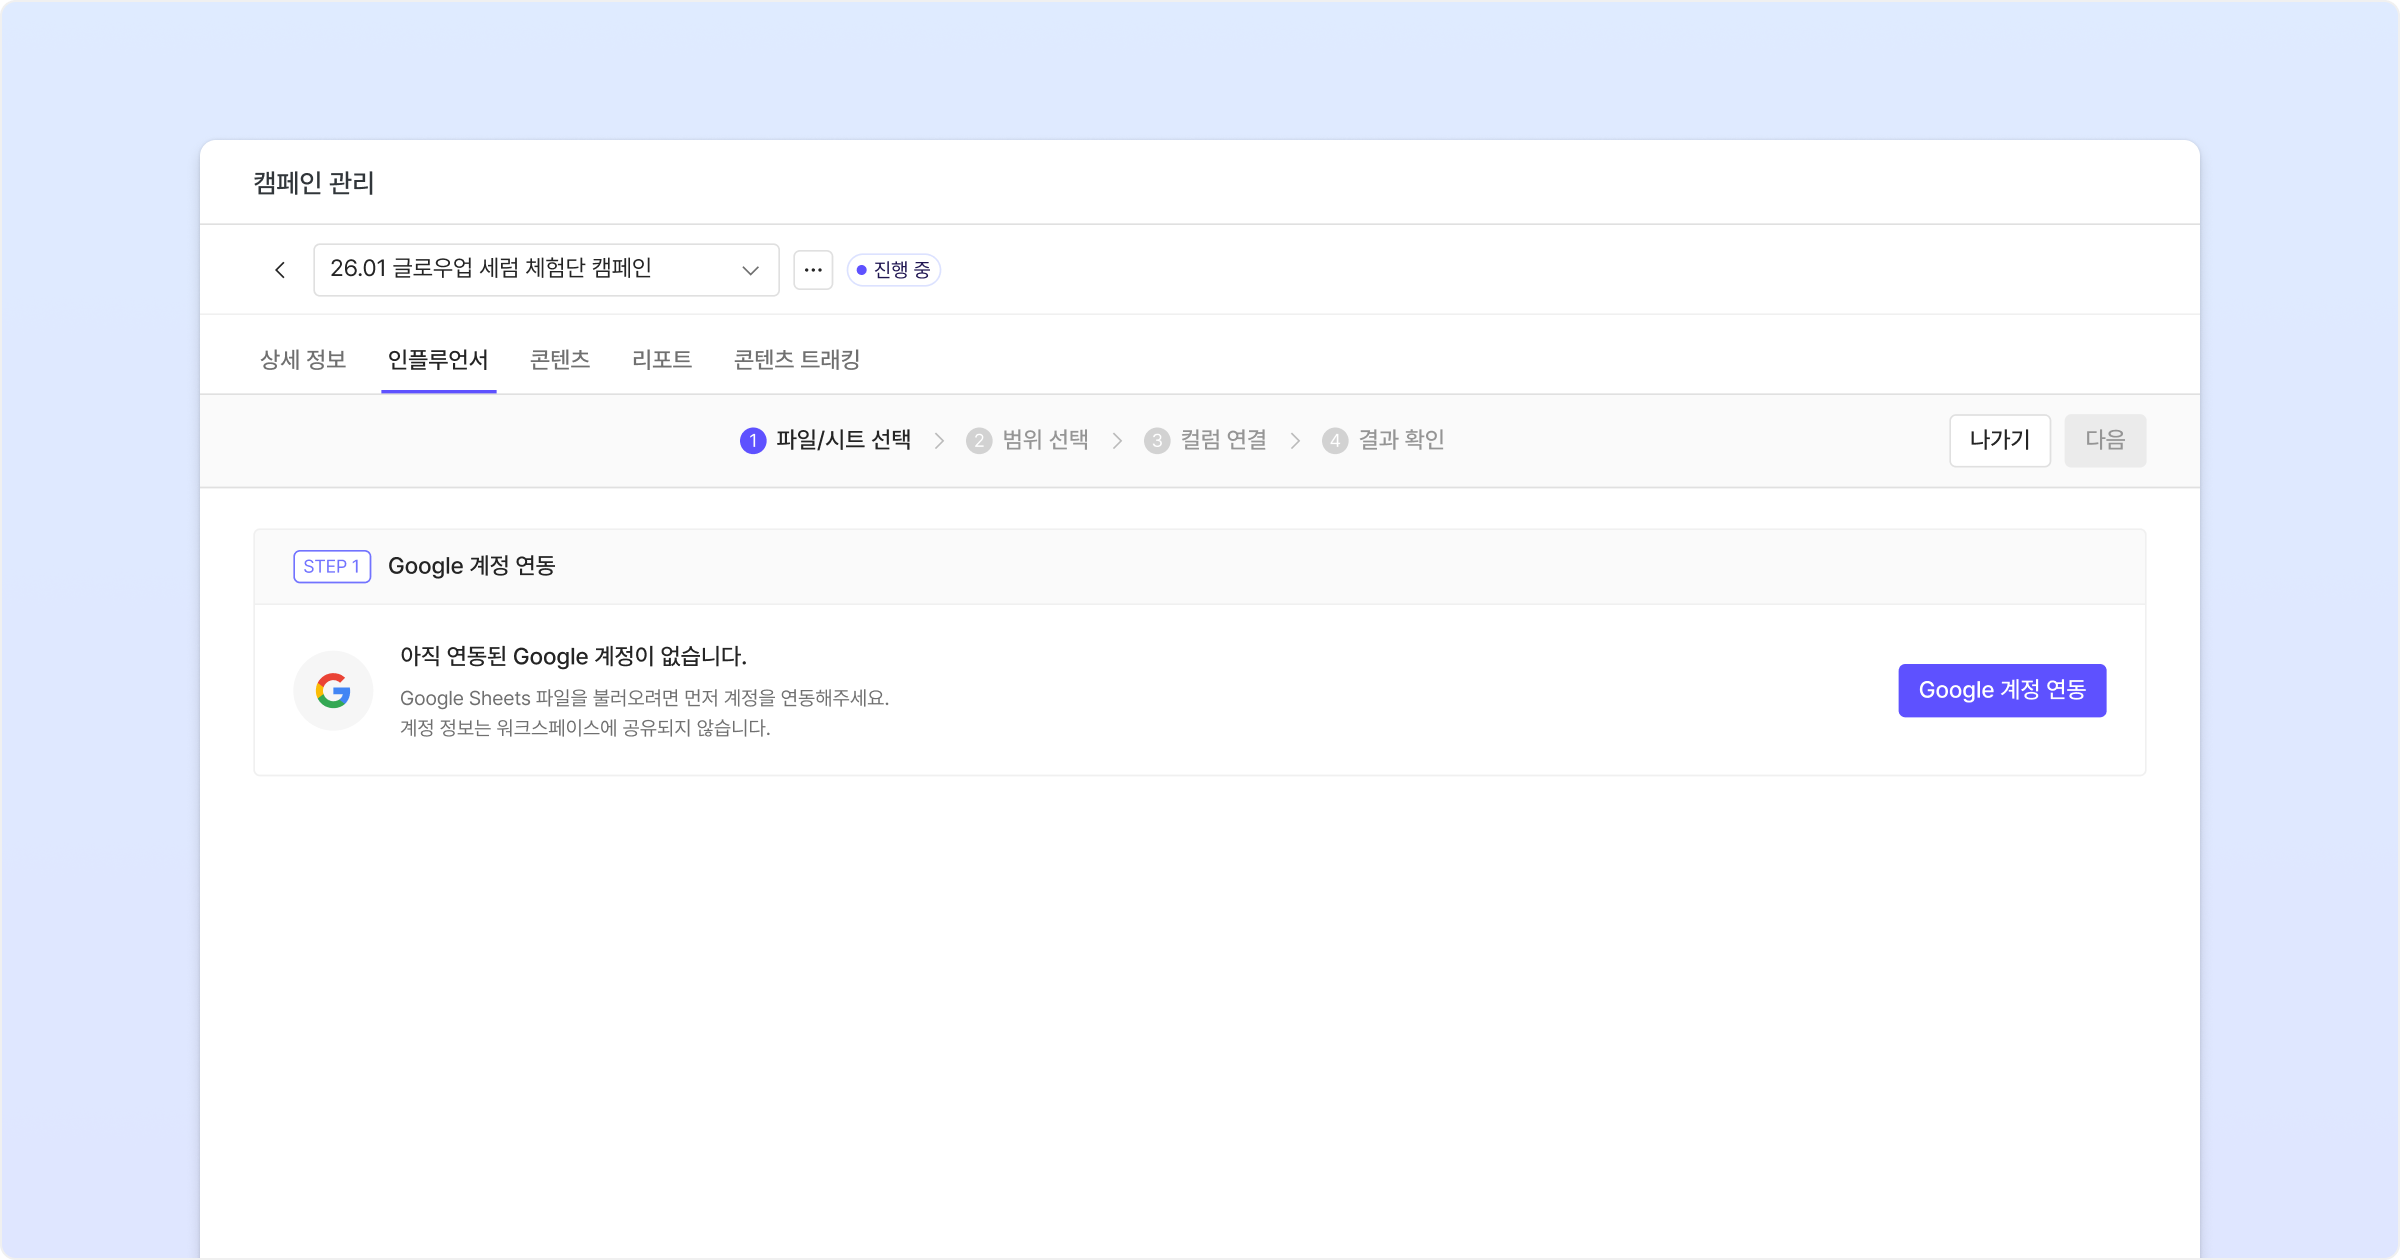Click the back arrow beside campaign selector

tap(280, 270)
